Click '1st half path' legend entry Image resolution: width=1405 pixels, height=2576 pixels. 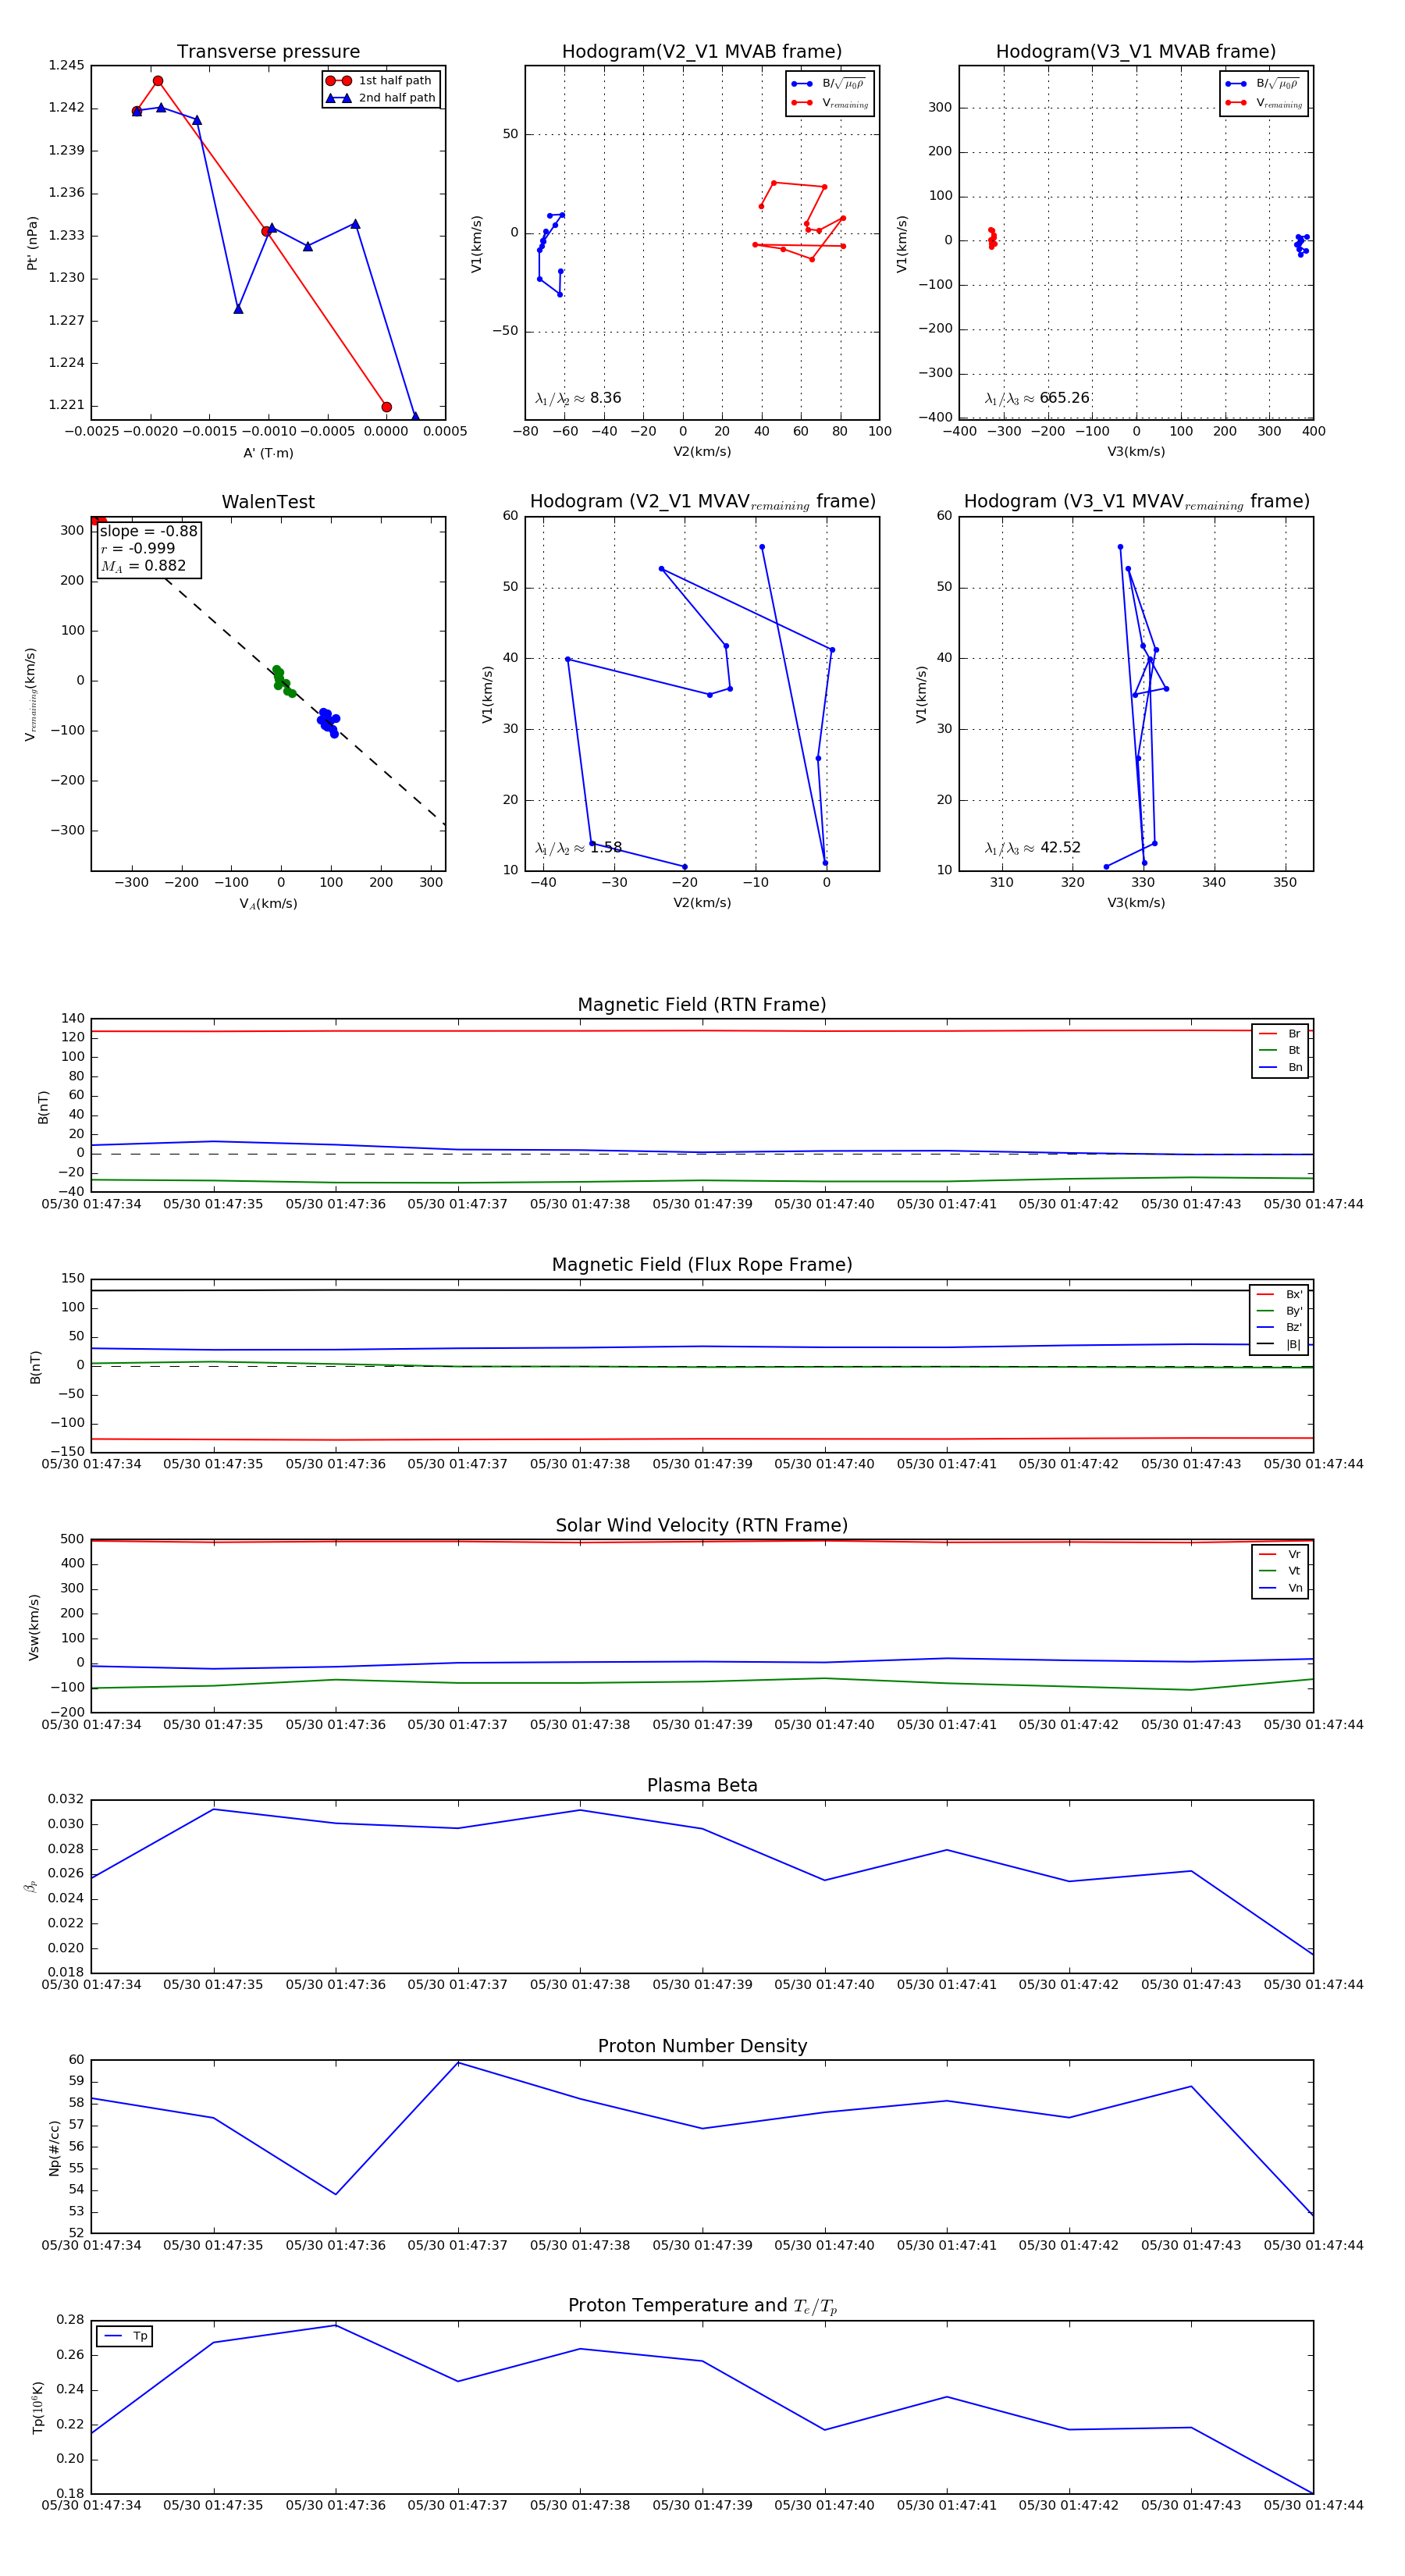pos(381,81)
